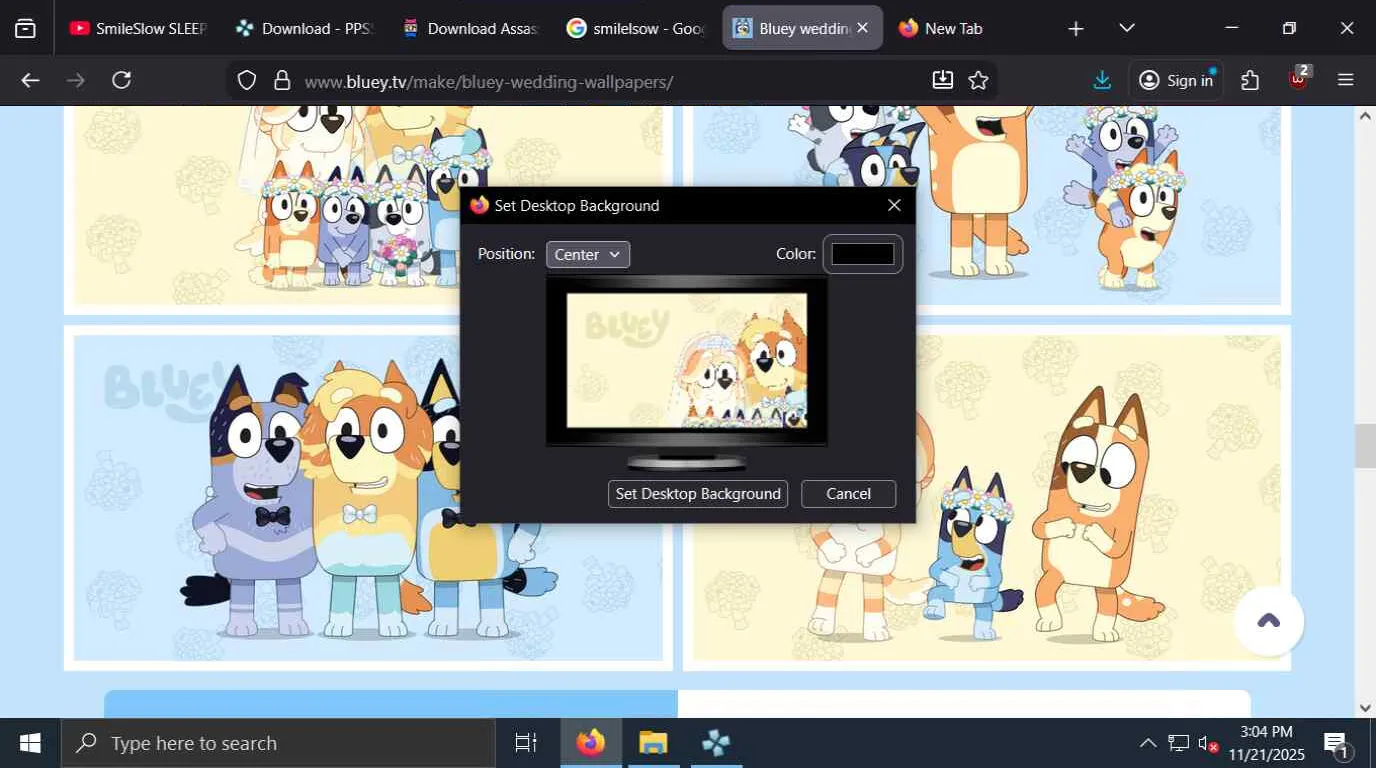Cancel the Set Desktop Background dialog

click(x=849, y=494)
